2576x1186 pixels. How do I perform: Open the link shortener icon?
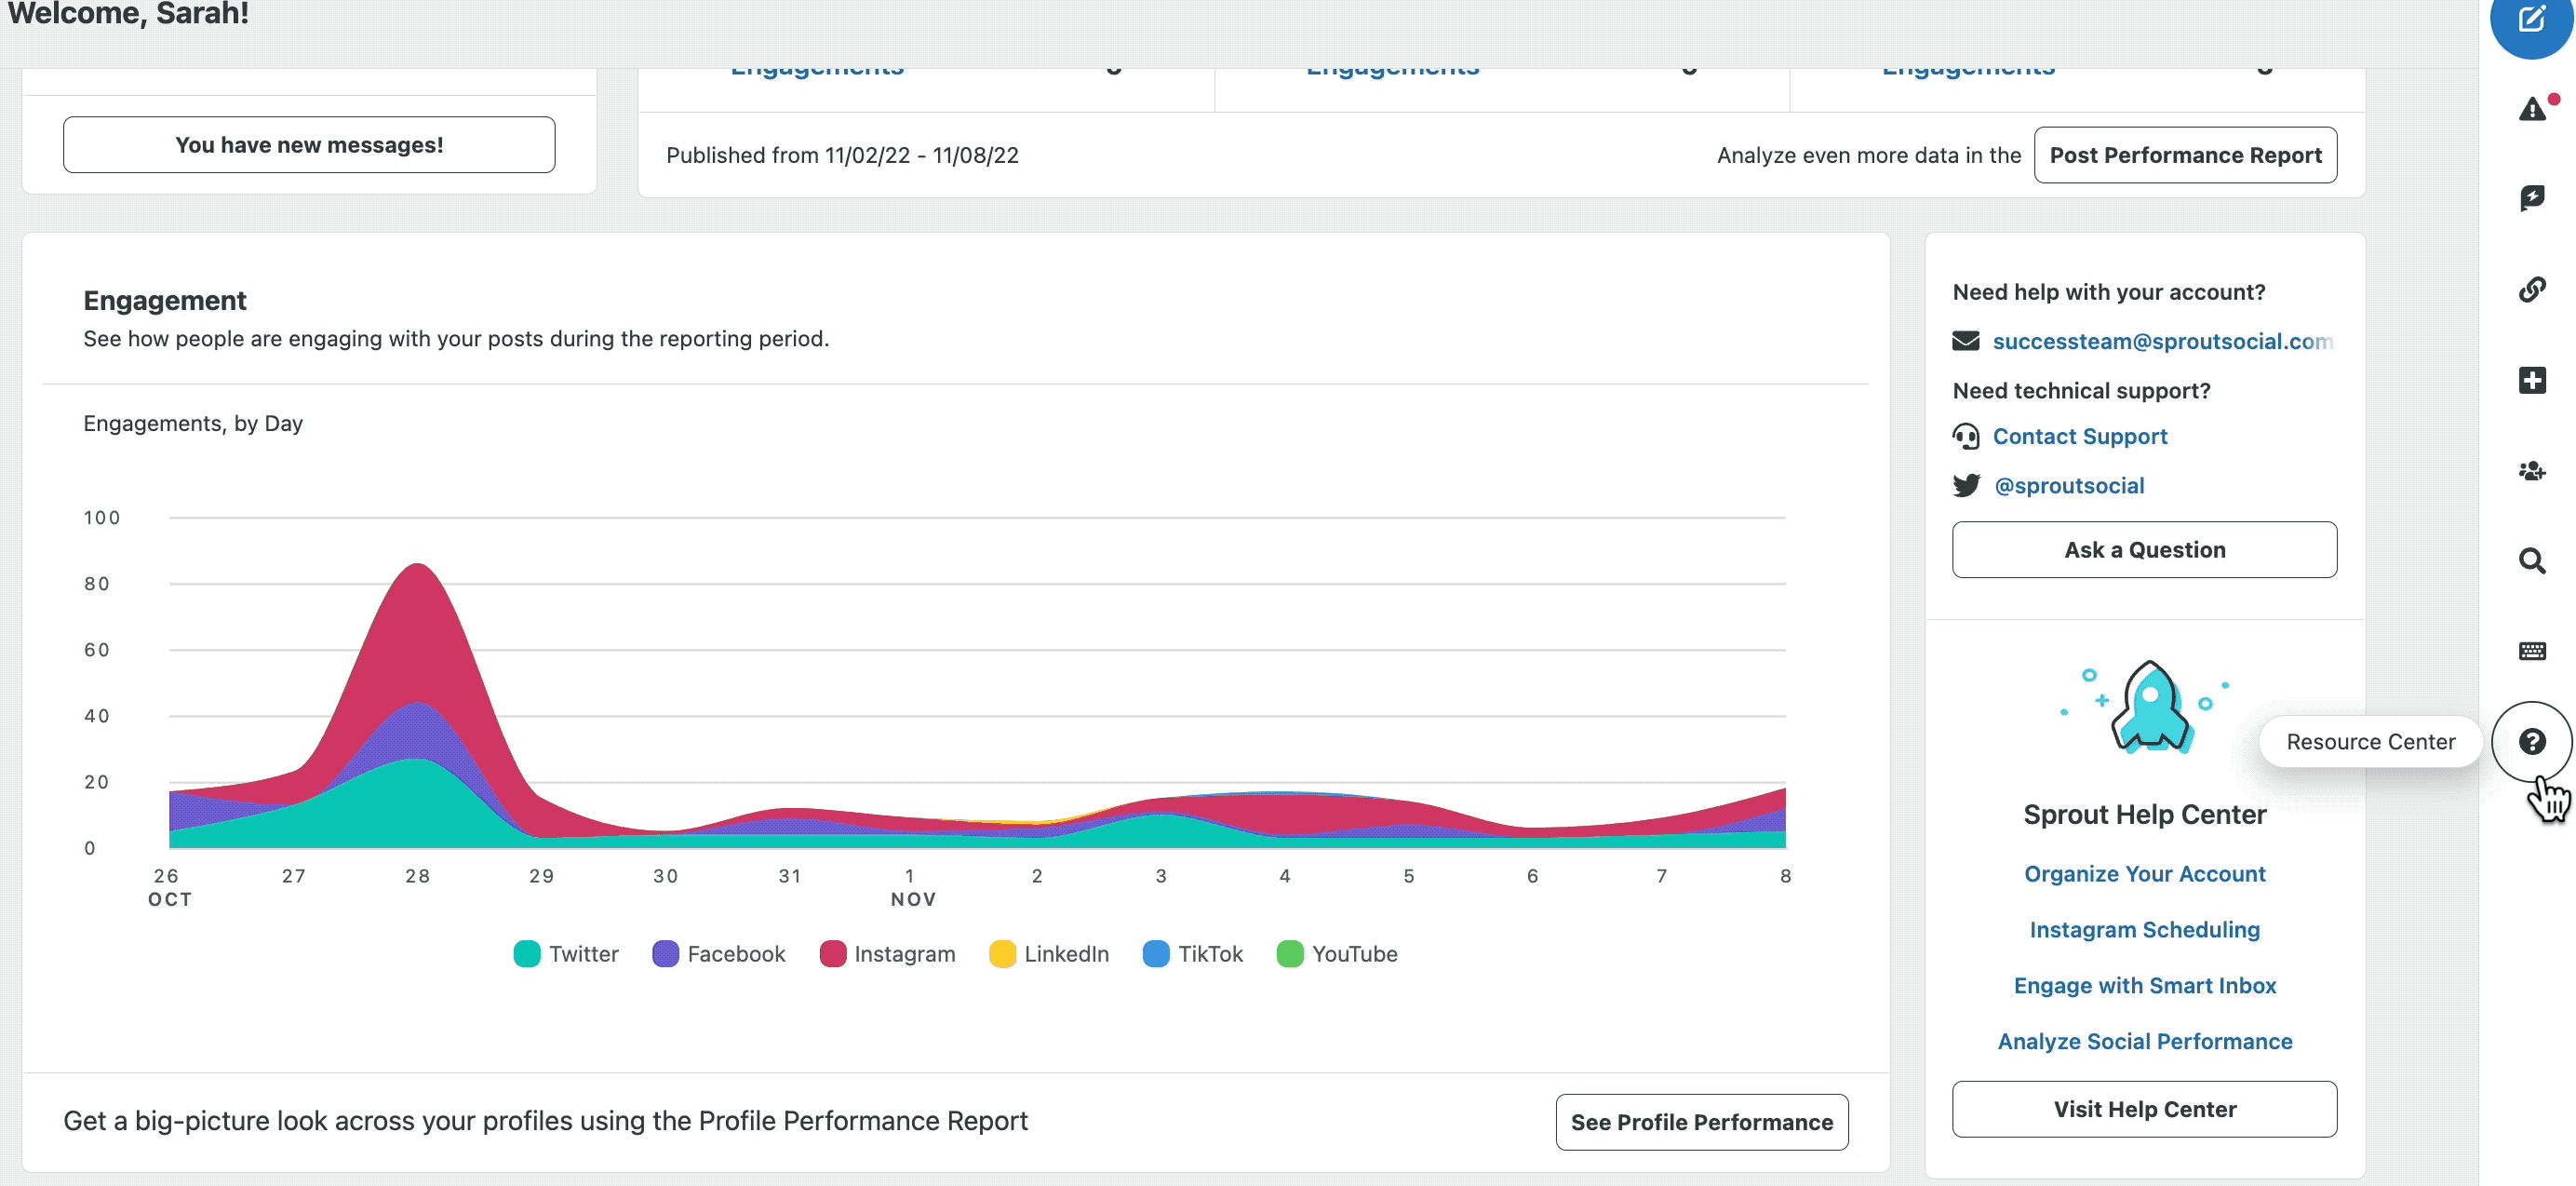(x=2531, y=290)
